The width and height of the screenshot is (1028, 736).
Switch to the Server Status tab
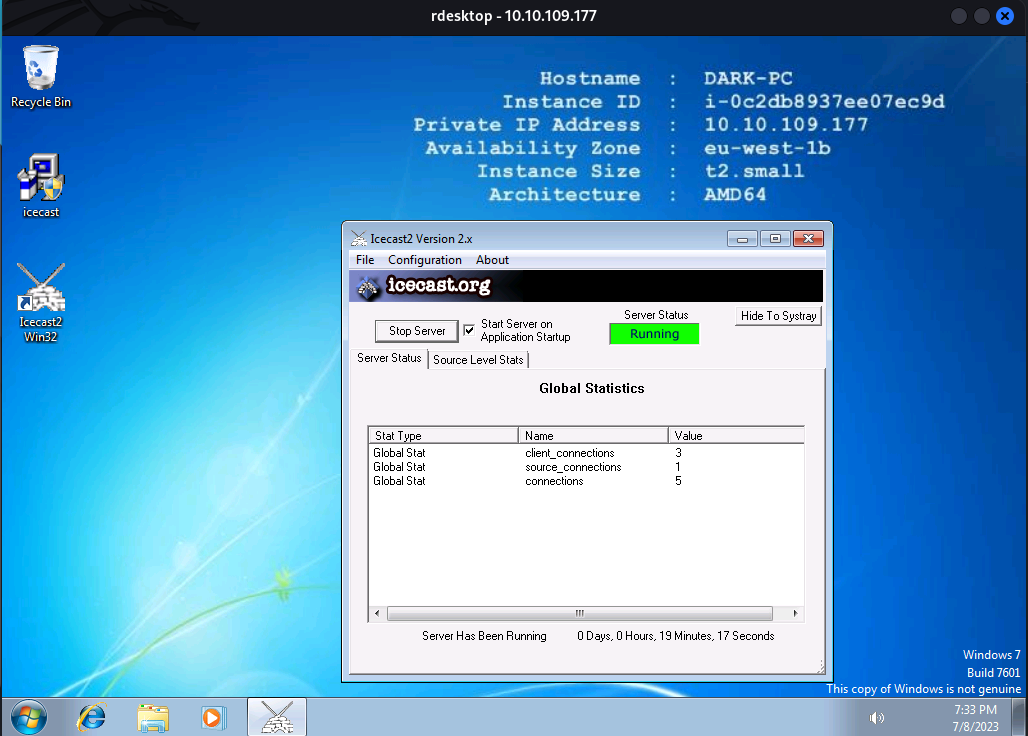click(389, 358)
